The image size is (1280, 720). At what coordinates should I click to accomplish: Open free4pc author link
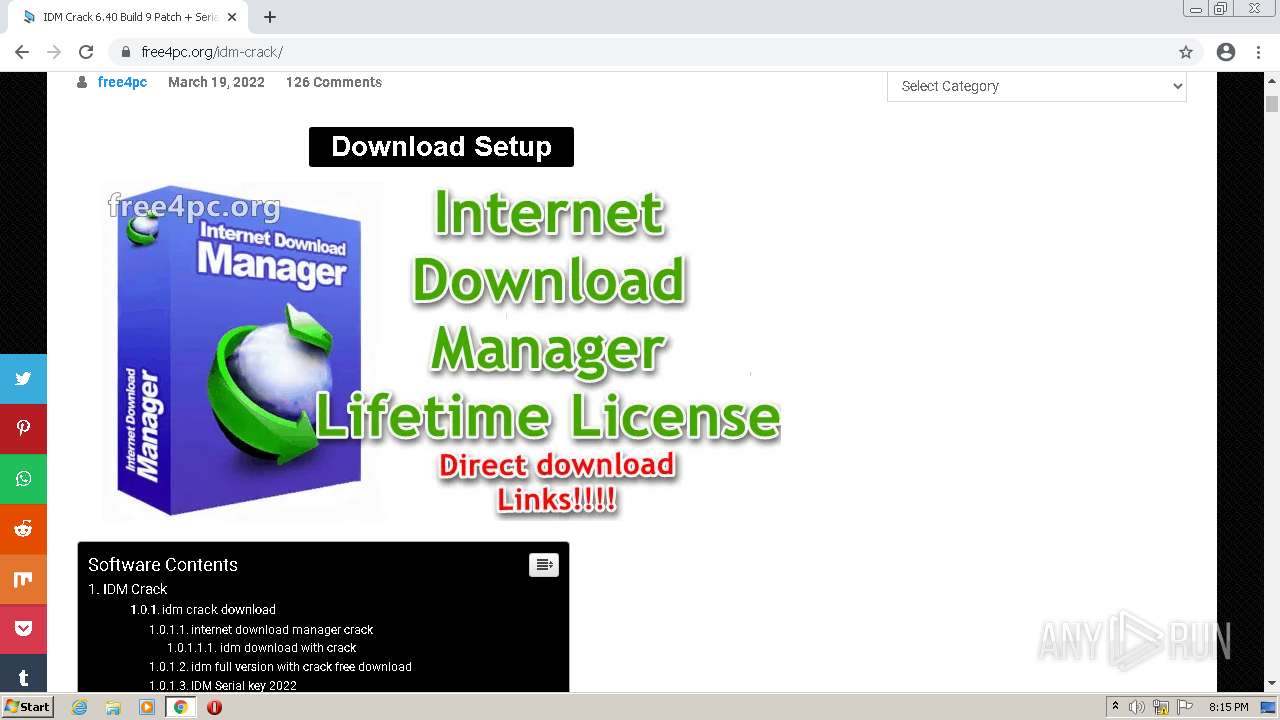point(122,82)
